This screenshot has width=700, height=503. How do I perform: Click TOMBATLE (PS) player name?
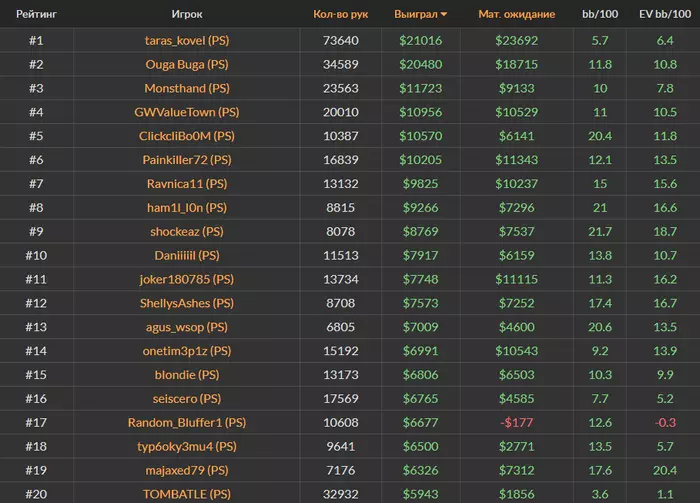click(187, 494)
